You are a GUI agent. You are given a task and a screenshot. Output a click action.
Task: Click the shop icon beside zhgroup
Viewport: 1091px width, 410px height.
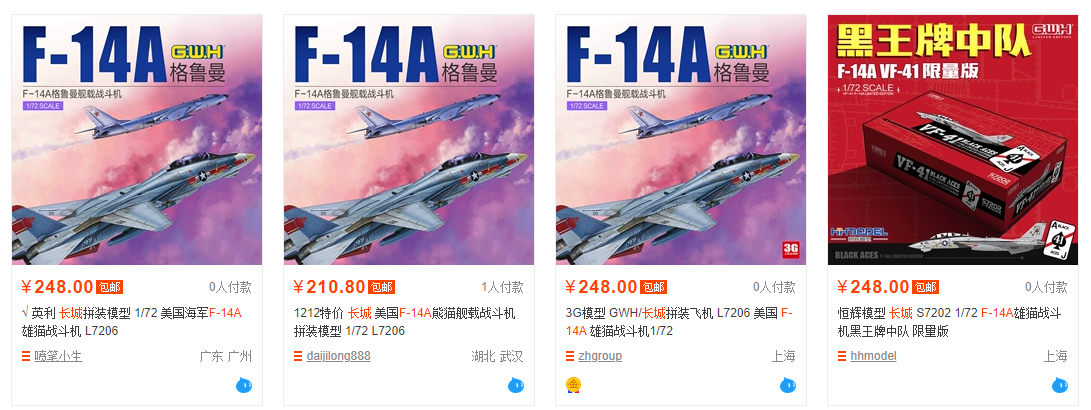pos(570,356)
